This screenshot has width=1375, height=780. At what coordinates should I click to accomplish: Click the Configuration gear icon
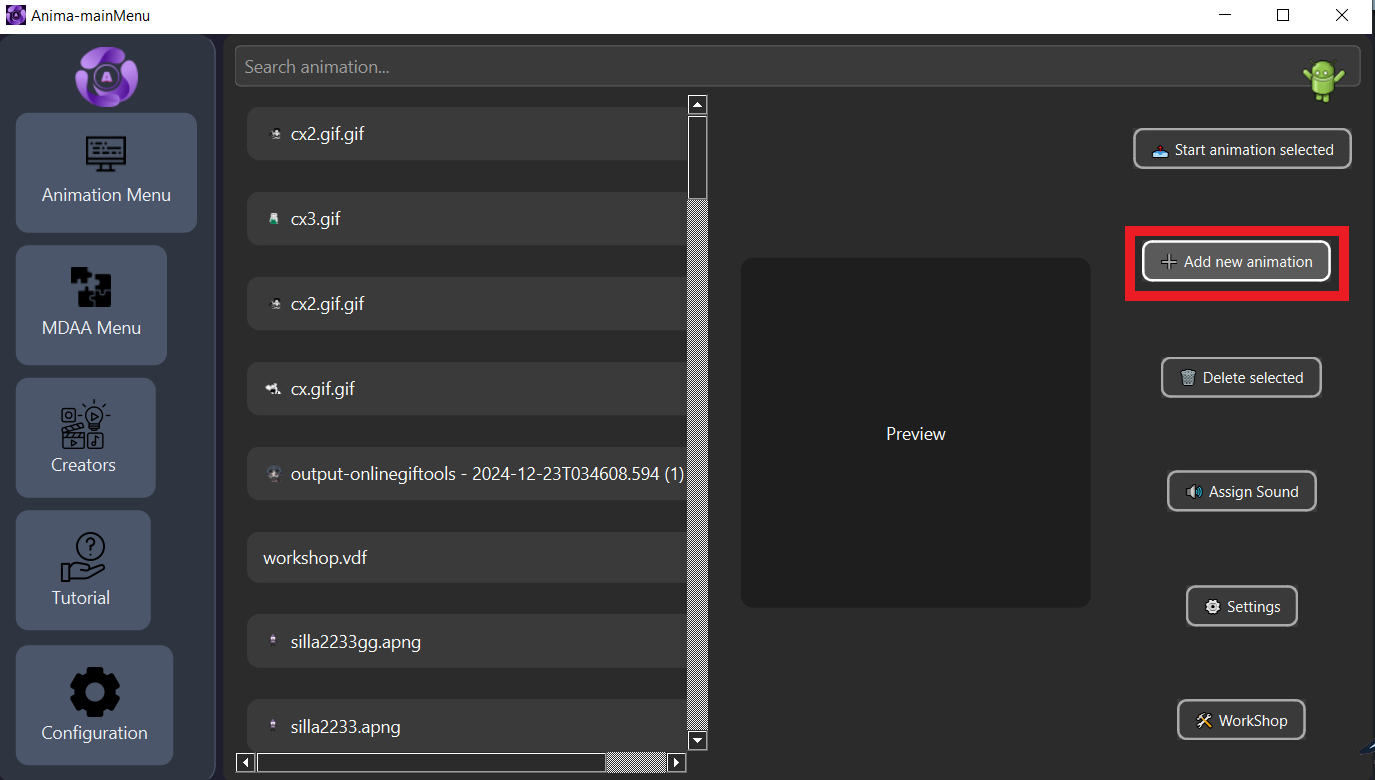[x=94, y=691]
